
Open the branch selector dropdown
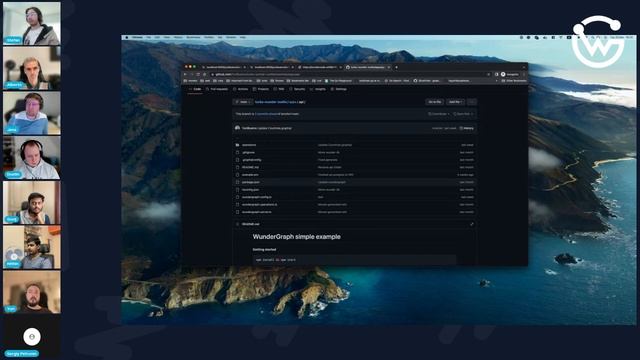coord(242,102)
